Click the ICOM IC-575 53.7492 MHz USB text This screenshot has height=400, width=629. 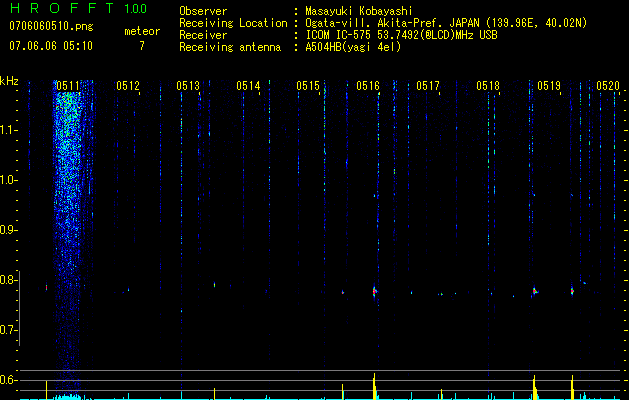[x=401, y=35]
